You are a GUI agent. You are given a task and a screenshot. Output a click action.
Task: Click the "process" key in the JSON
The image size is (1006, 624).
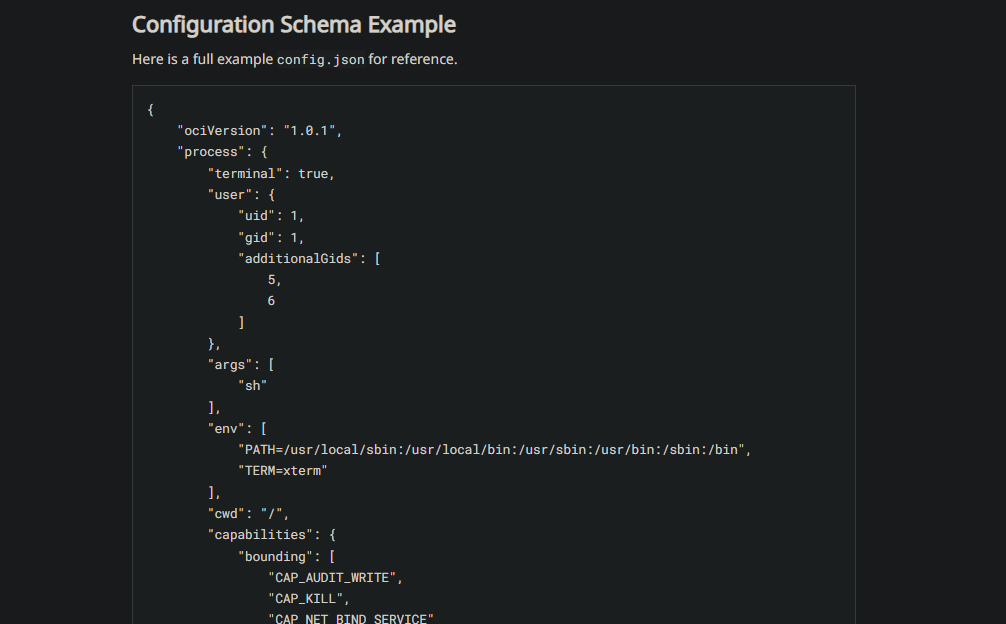tap(211, 152)
